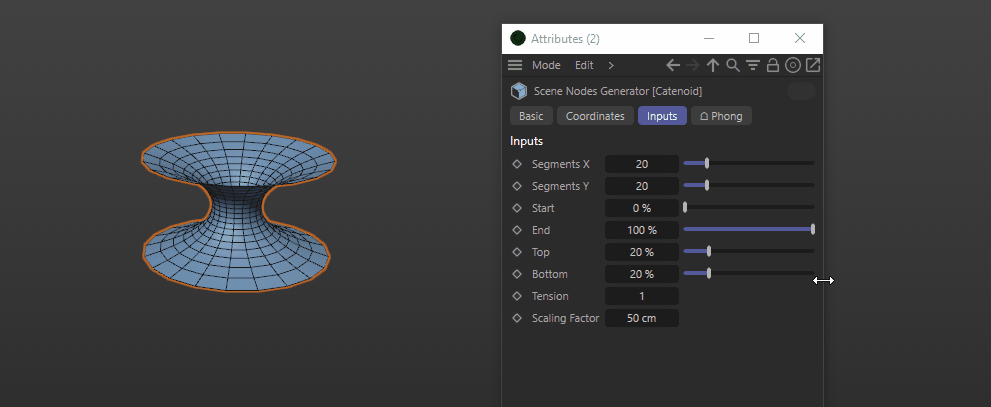The height and width of the screenshot is (407, 991).
Task: Open the Mode menu
Action: (x=546, y=65)
